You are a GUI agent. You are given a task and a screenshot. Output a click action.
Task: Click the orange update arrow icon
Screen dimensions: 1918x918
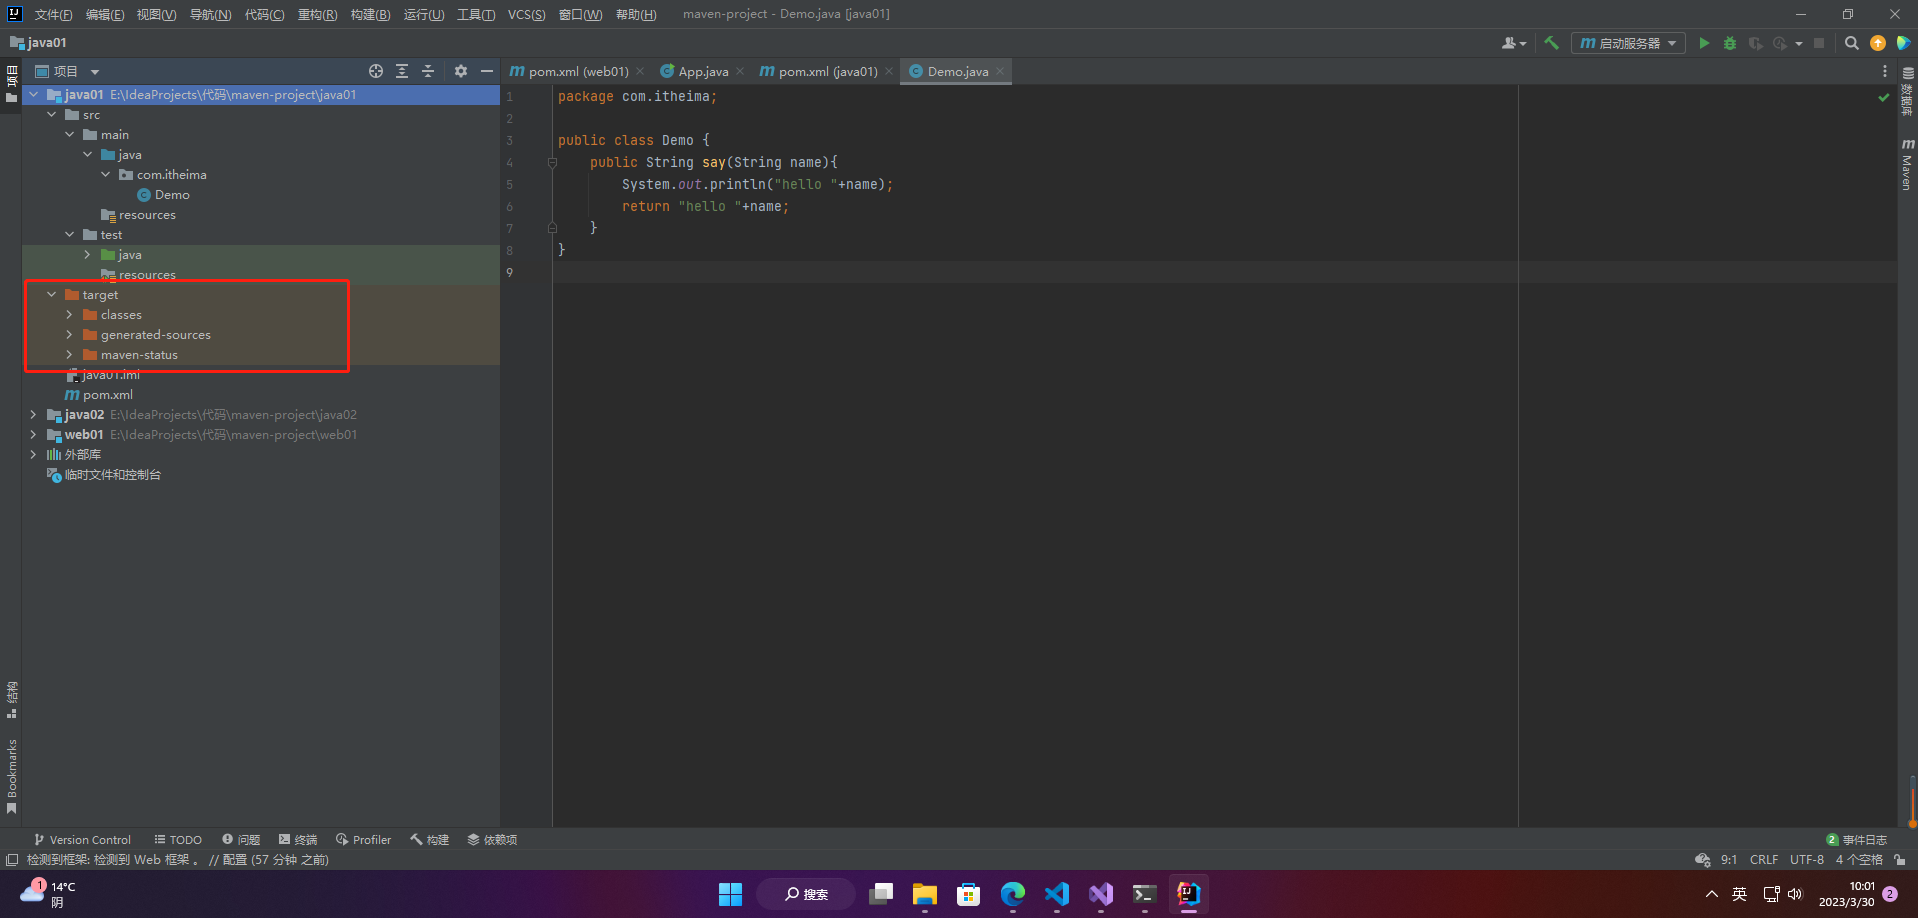click(1878, 43)
